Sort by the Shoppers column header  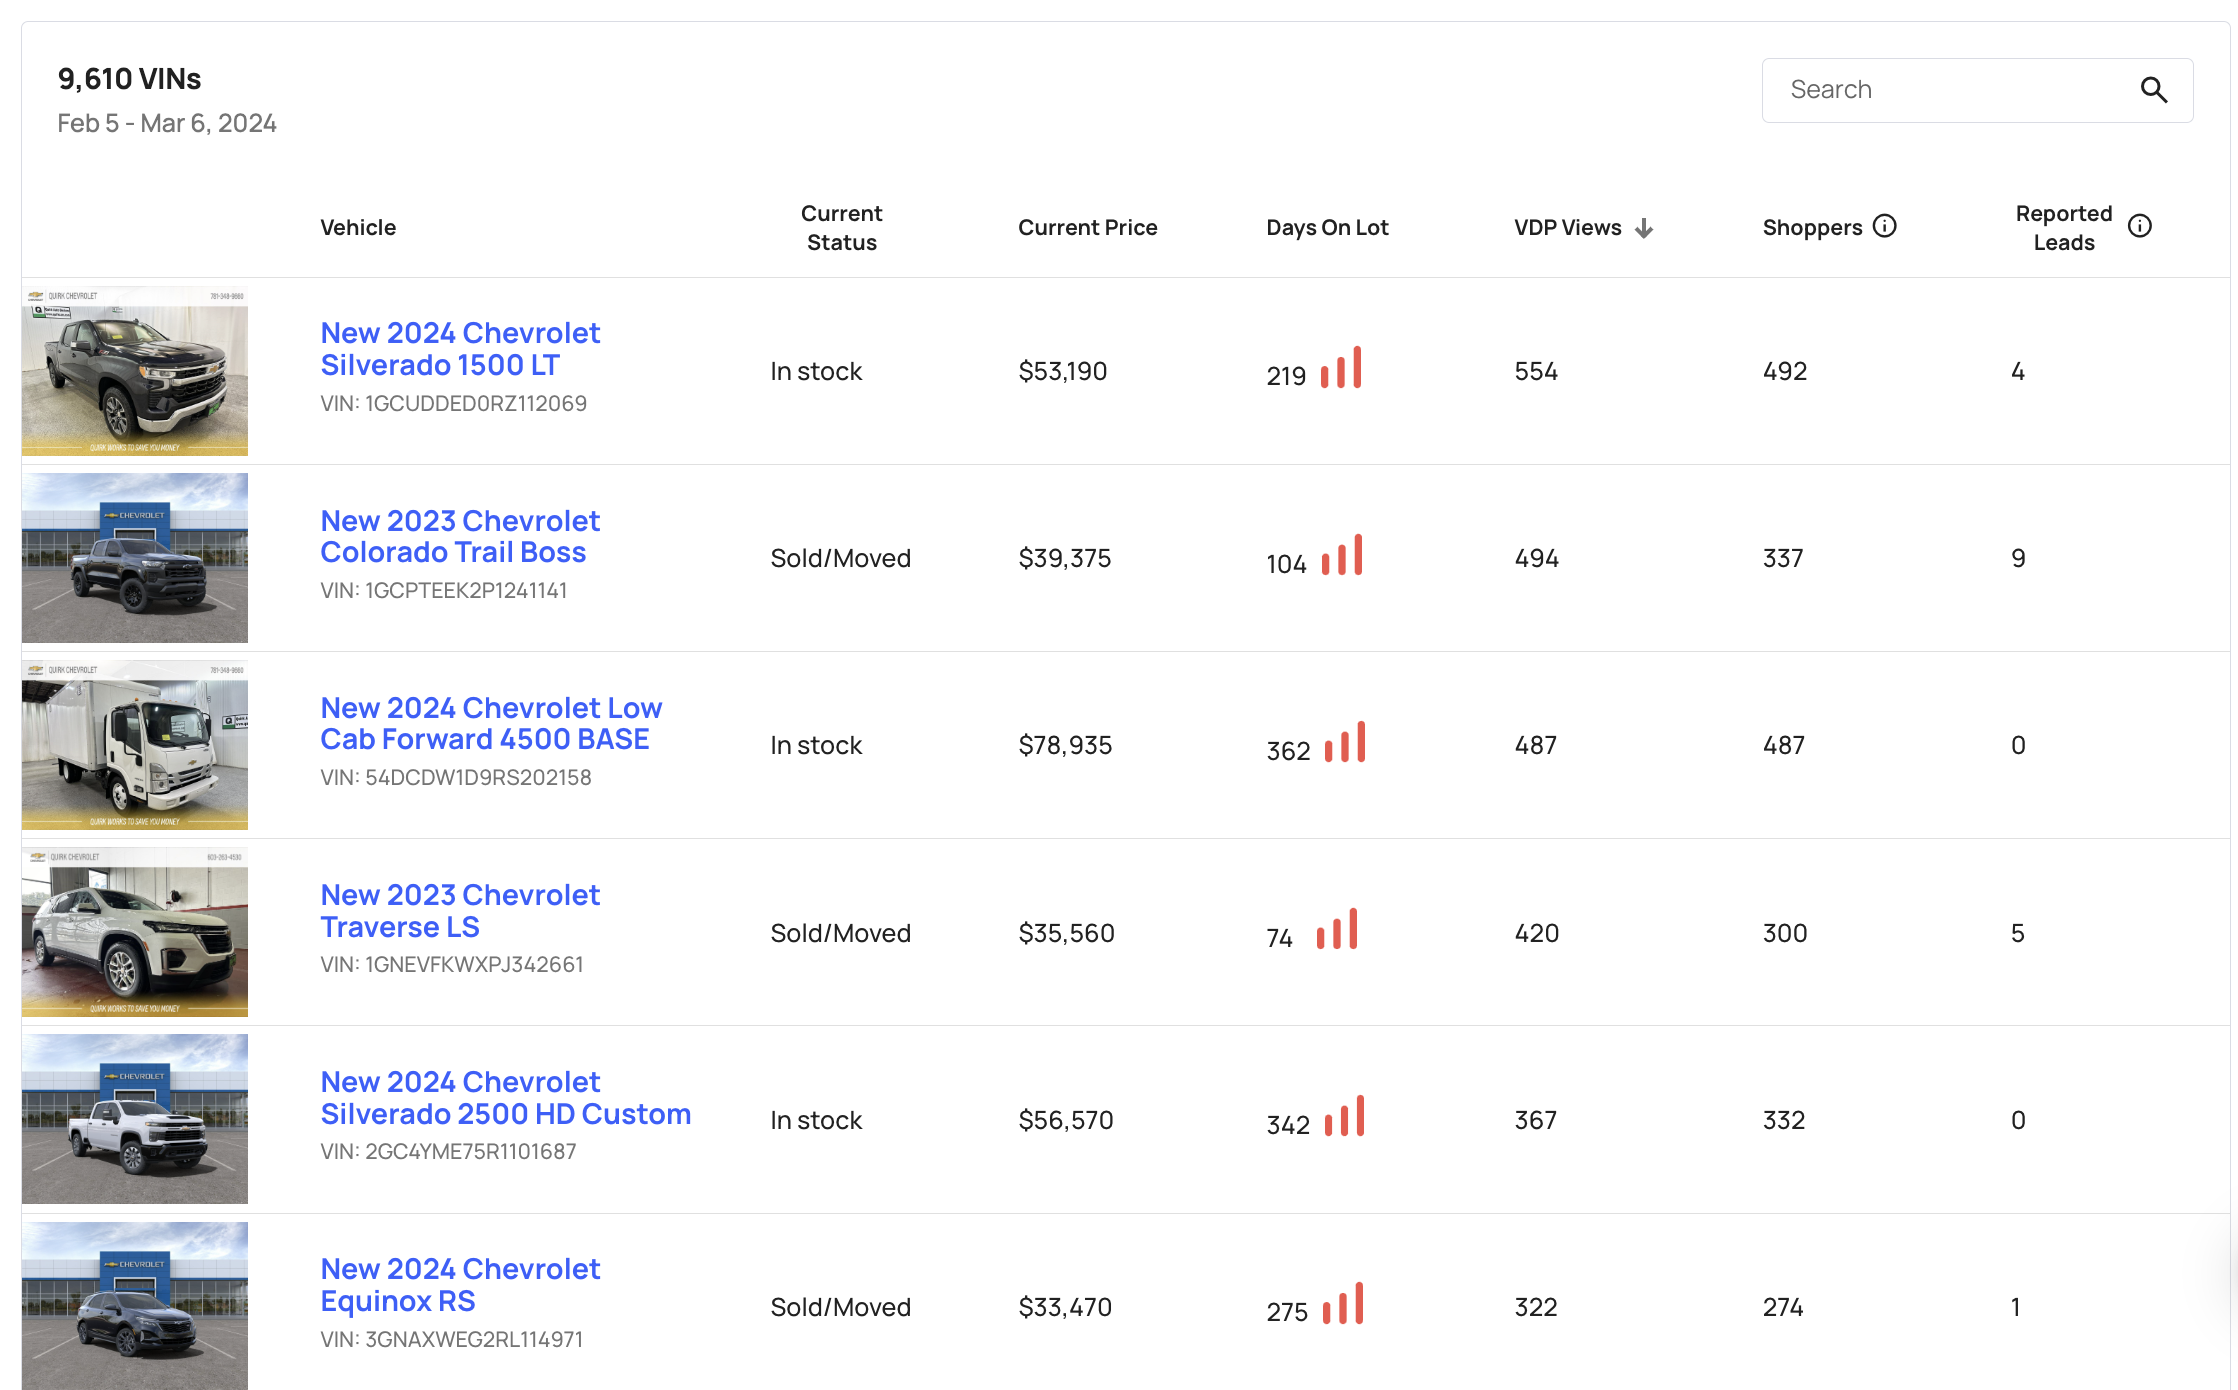click(x=1811, y=227)
